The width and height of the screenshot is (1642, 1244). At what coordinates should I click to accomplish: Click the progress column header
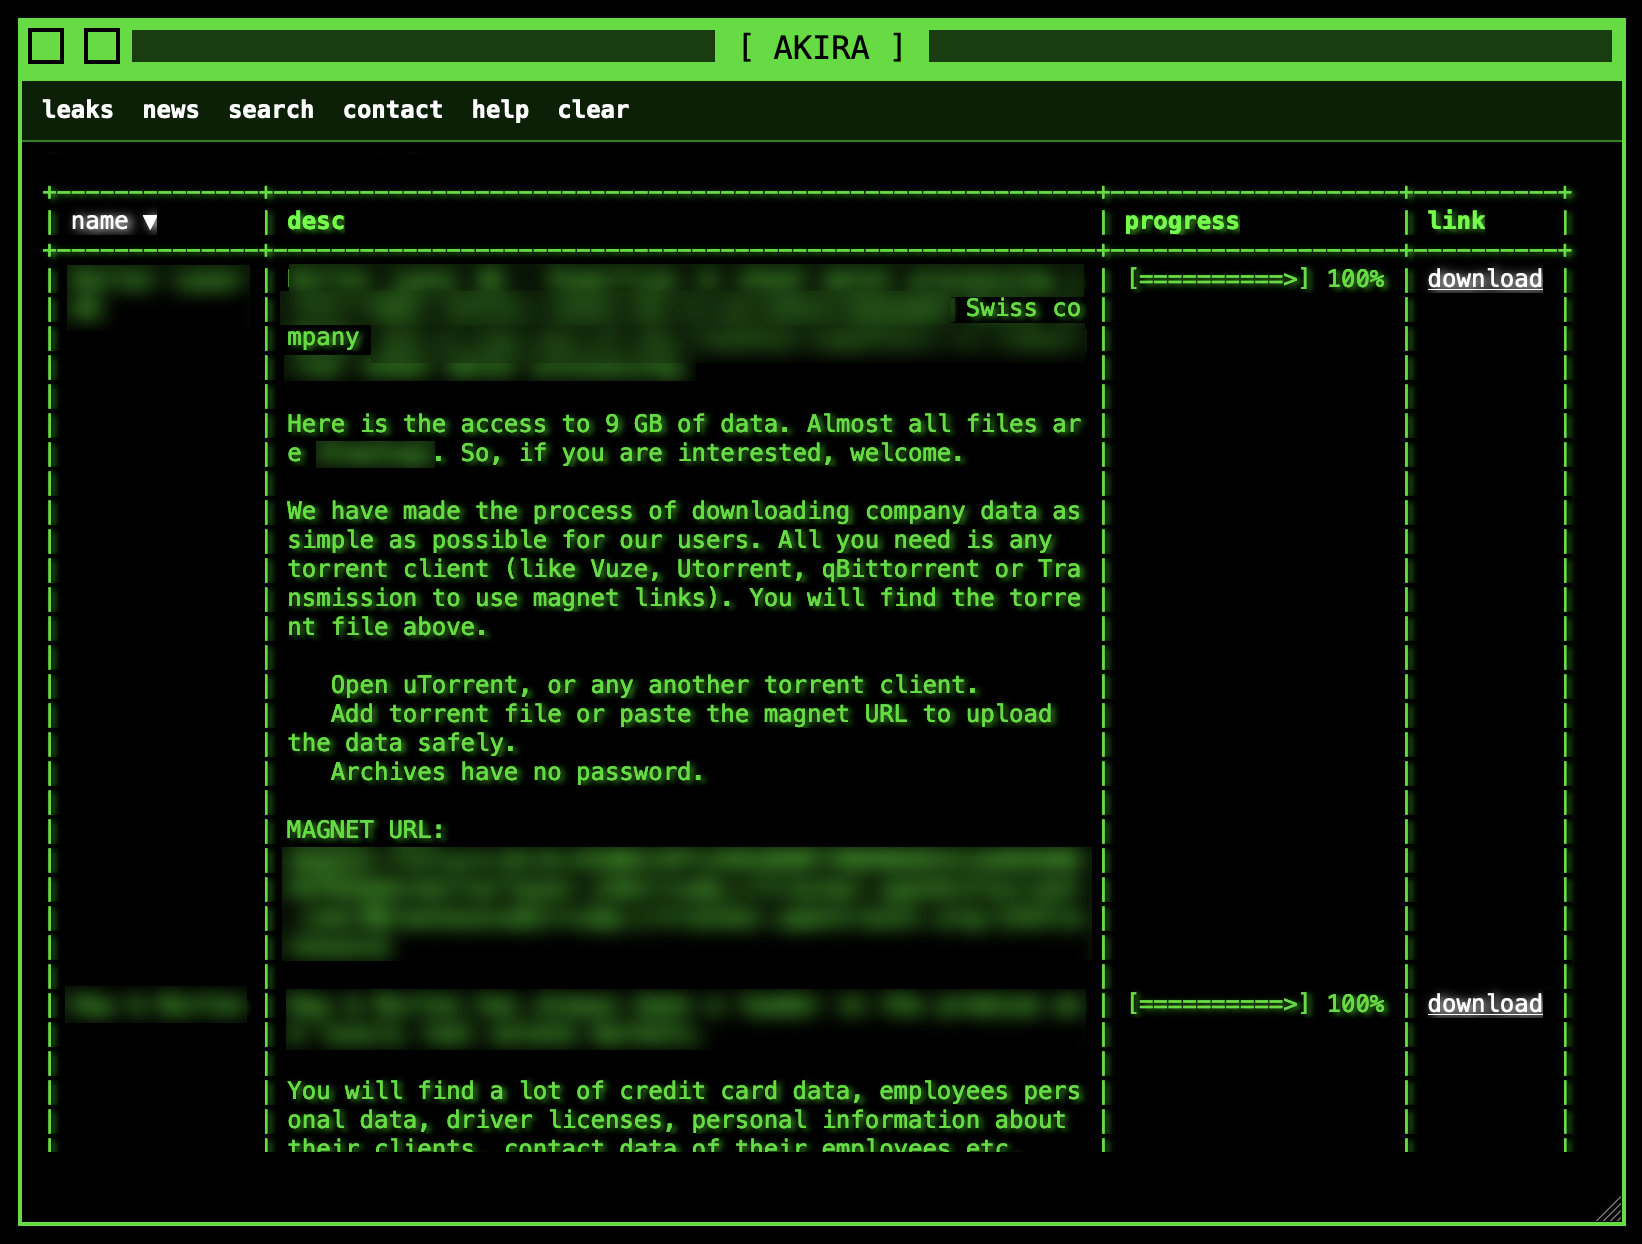click(1181, 221)
